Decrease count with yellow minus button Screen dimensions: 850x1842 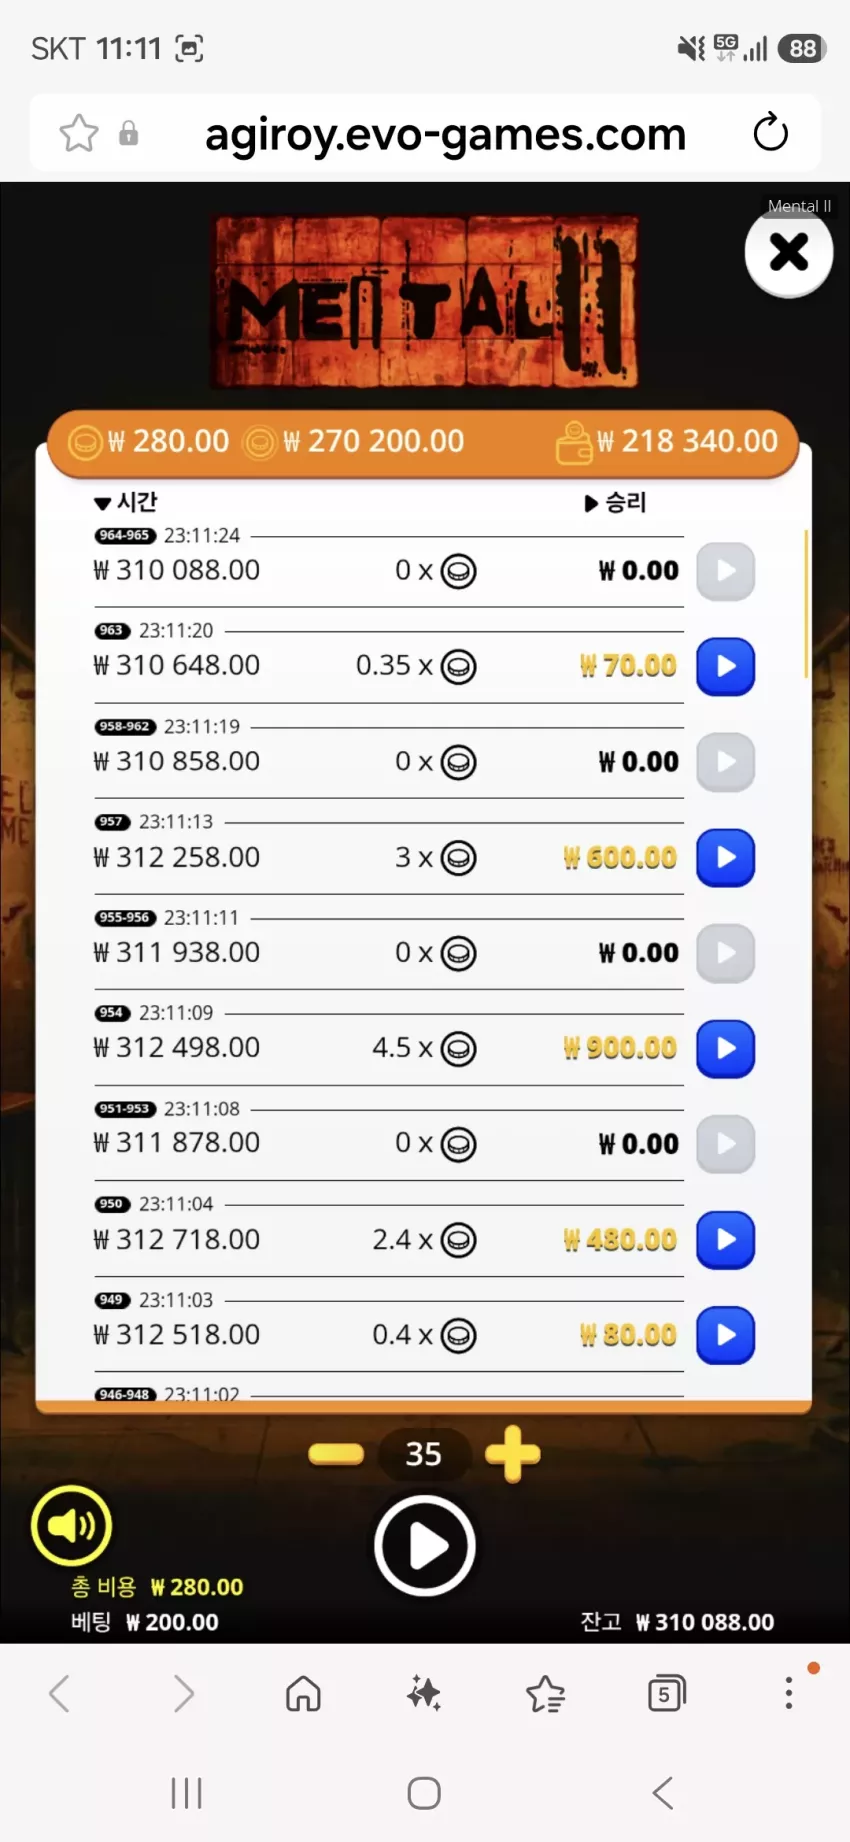pyautogui.click(x=336, y=1454)
